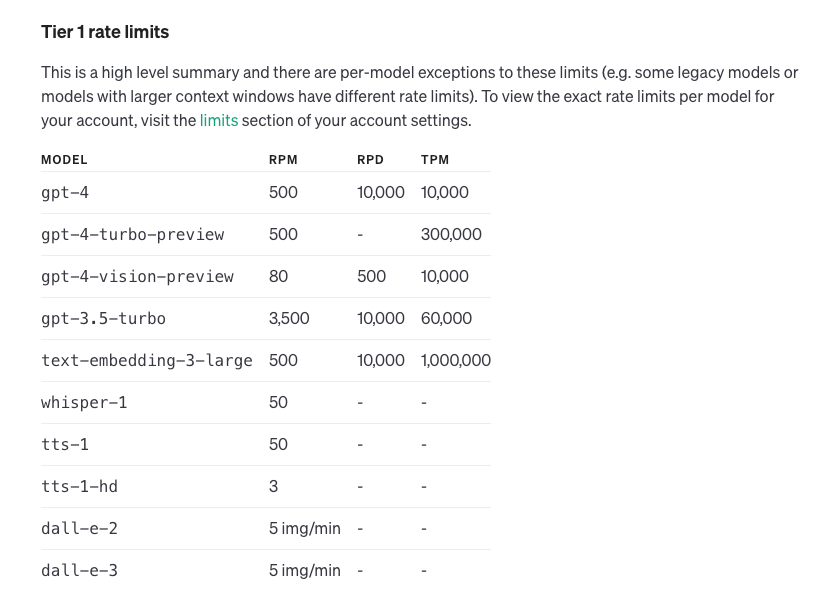This screenshot has height=606, width=826.
Task: Click the tts-1 model name
Action: pos(65,444)
